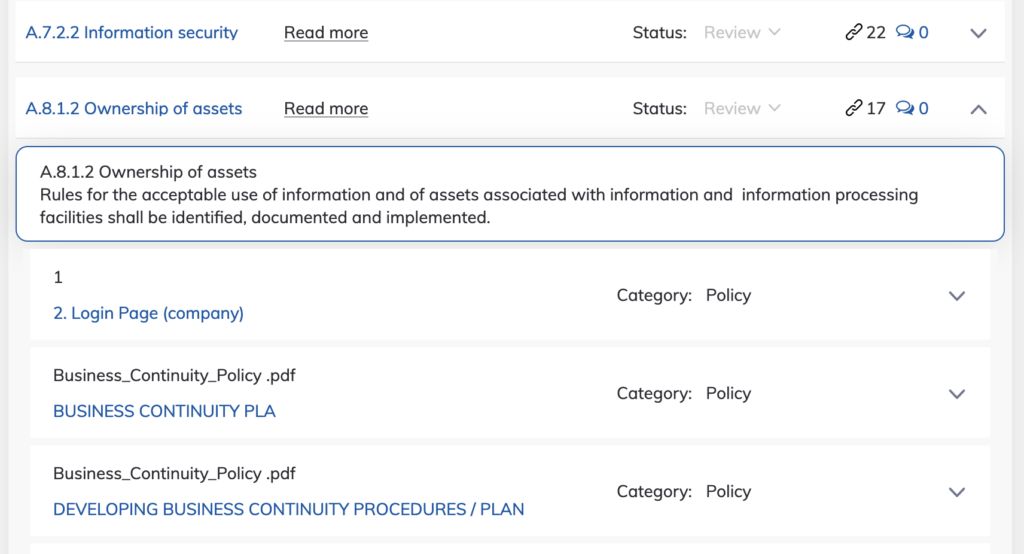Click link icon beside 17 in A.8.1.2 row

[x=854, y=108]
